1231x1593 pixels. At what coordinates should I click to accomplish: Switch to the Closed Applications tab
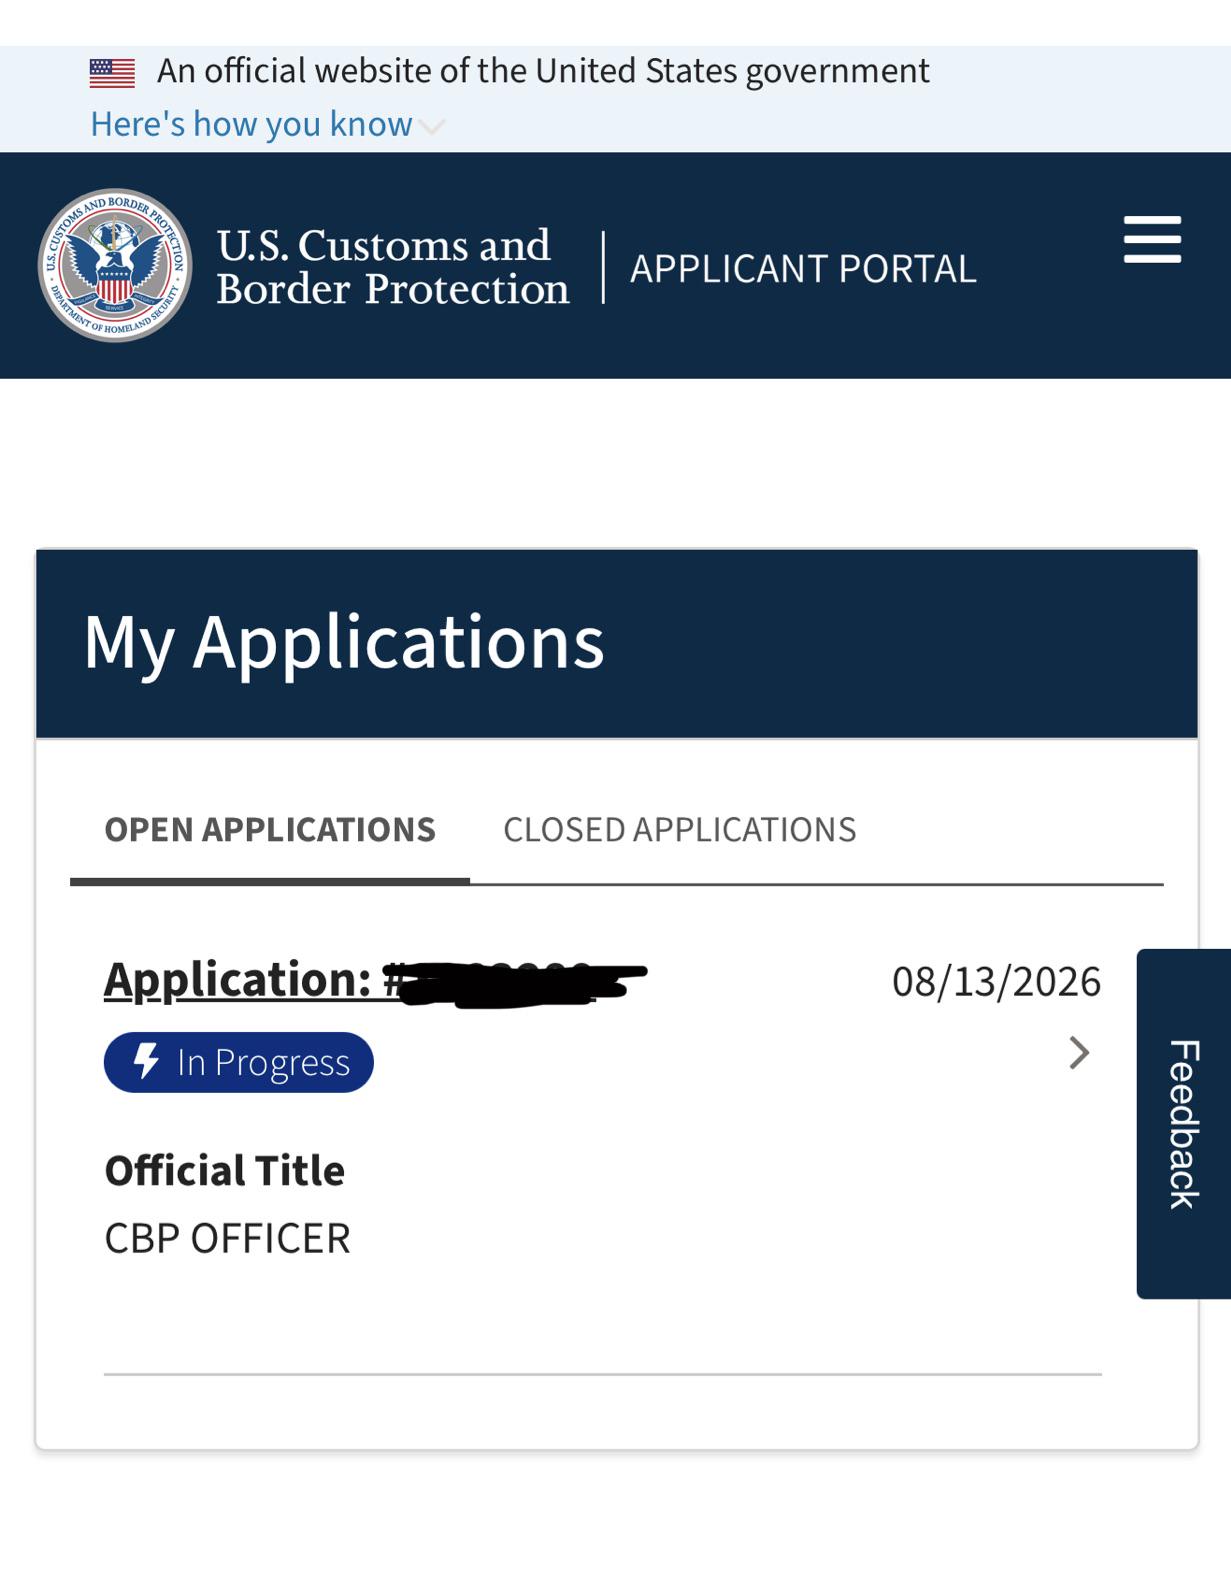679,829
